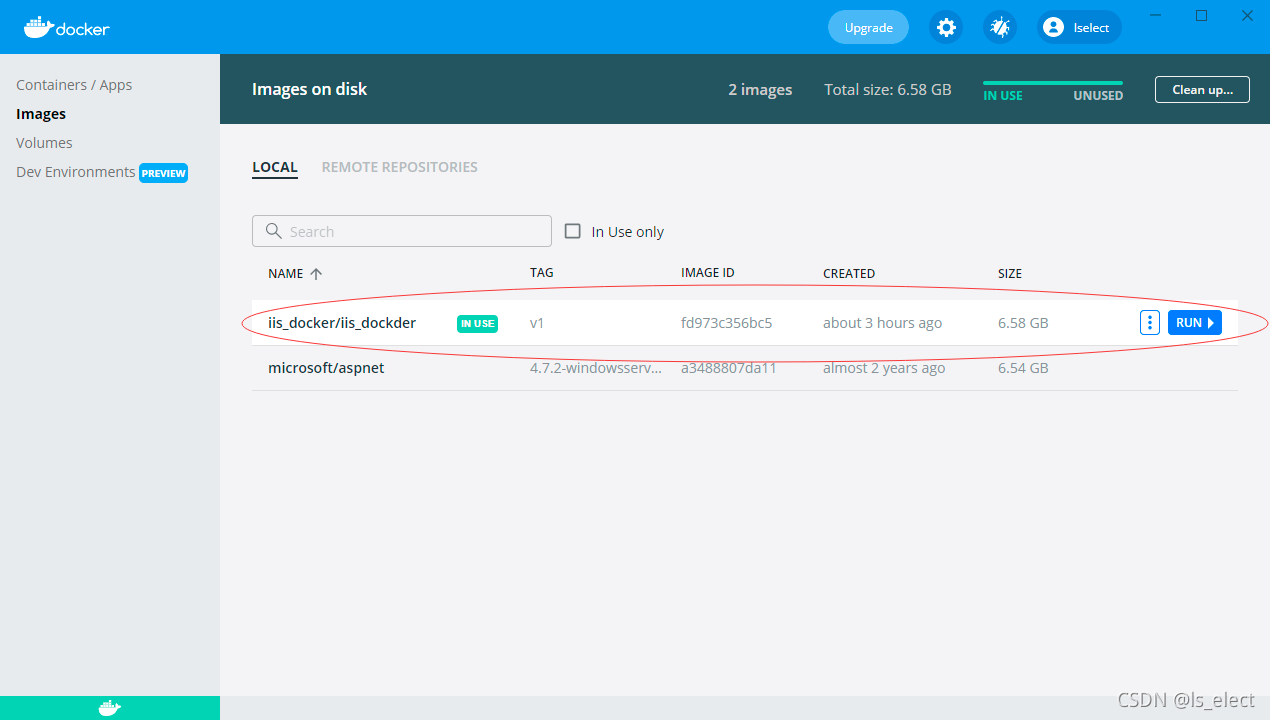Click the SIZE column header
Viewport: 1270px width, 720px height.
pyautogui.click(x=1010, y=273)
